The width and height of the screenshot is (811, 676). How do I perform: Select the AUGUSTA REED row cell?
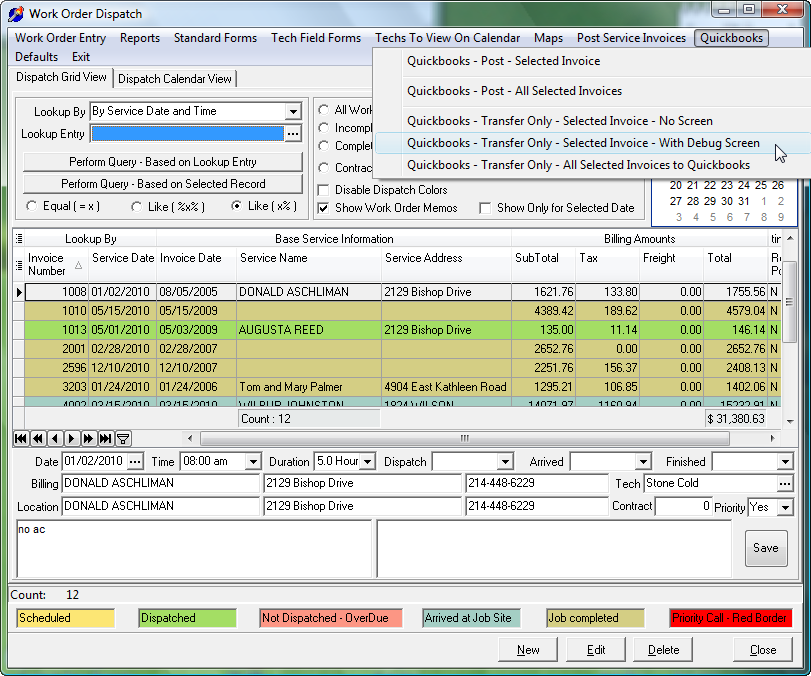(309, 330)
